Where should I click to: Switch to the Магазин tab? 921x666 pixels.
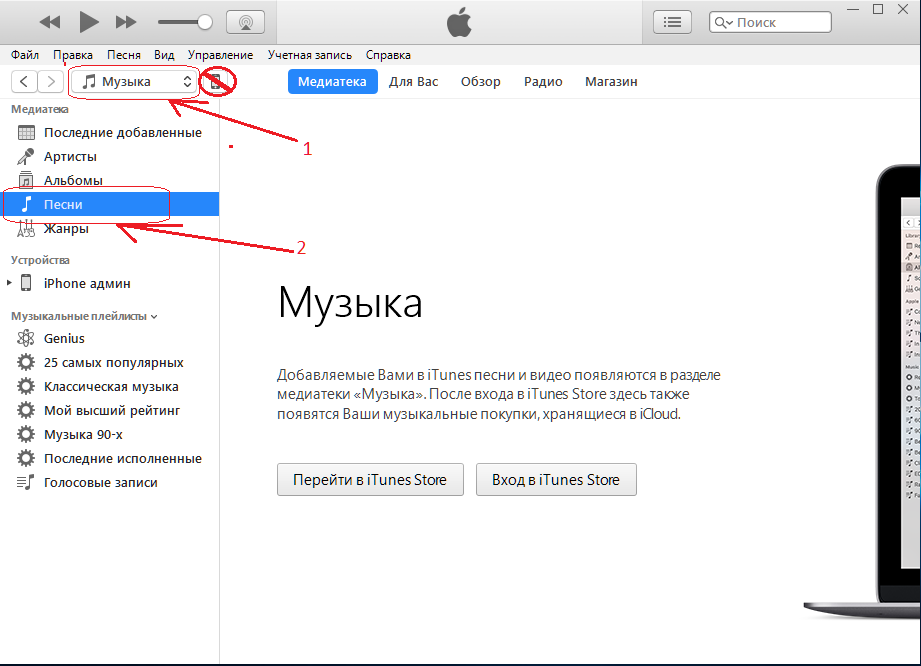(x=611, y=82)
